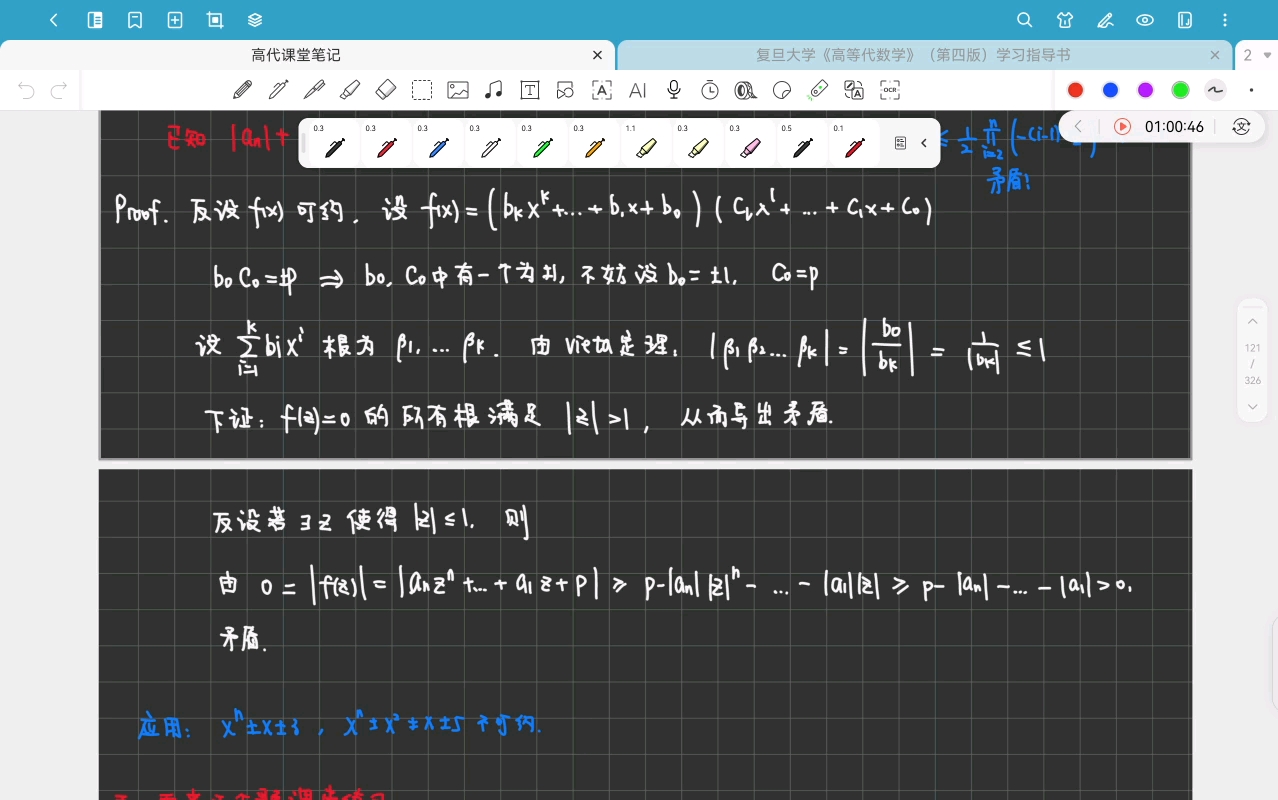
Task: Collapse the pen presets bar
Action: tap(924, 143)
